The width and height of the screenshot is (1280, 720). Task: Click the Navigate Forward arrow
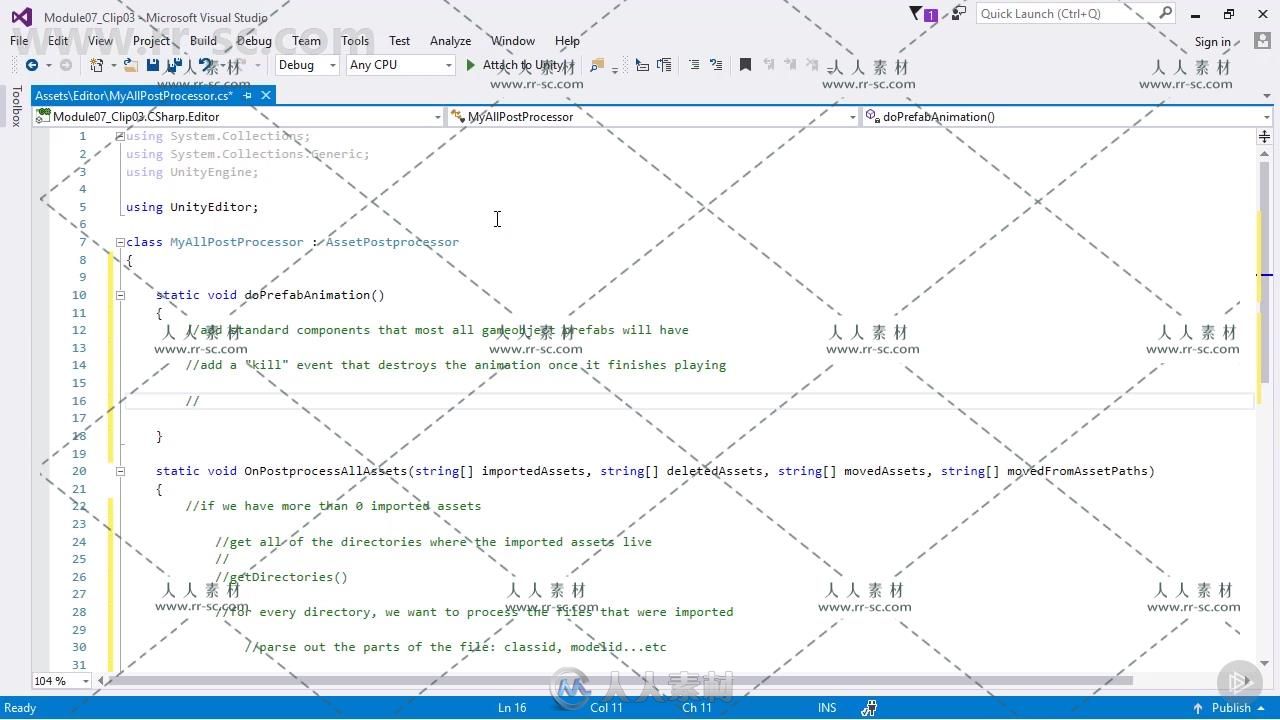pos(66,65)
